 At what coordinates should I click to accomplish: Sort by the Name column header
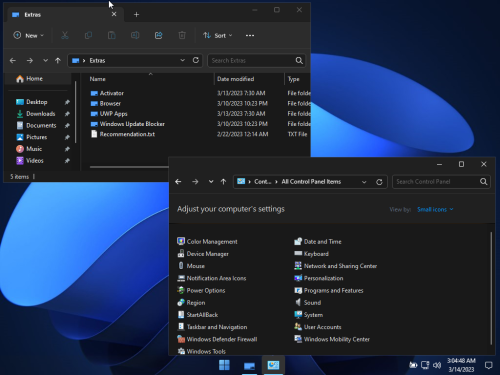pyautogui.click(x=97, y=79)
